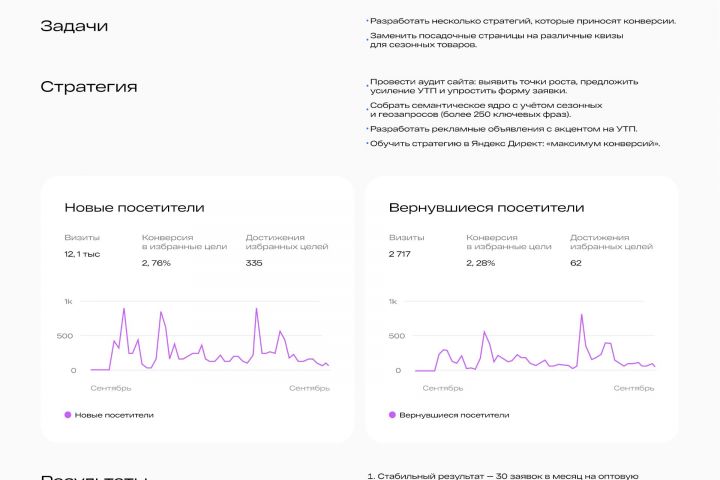720x480 pixels.
Task: Click the 1k axis label in the Новые посетители chart
Action: click(68, 301)
